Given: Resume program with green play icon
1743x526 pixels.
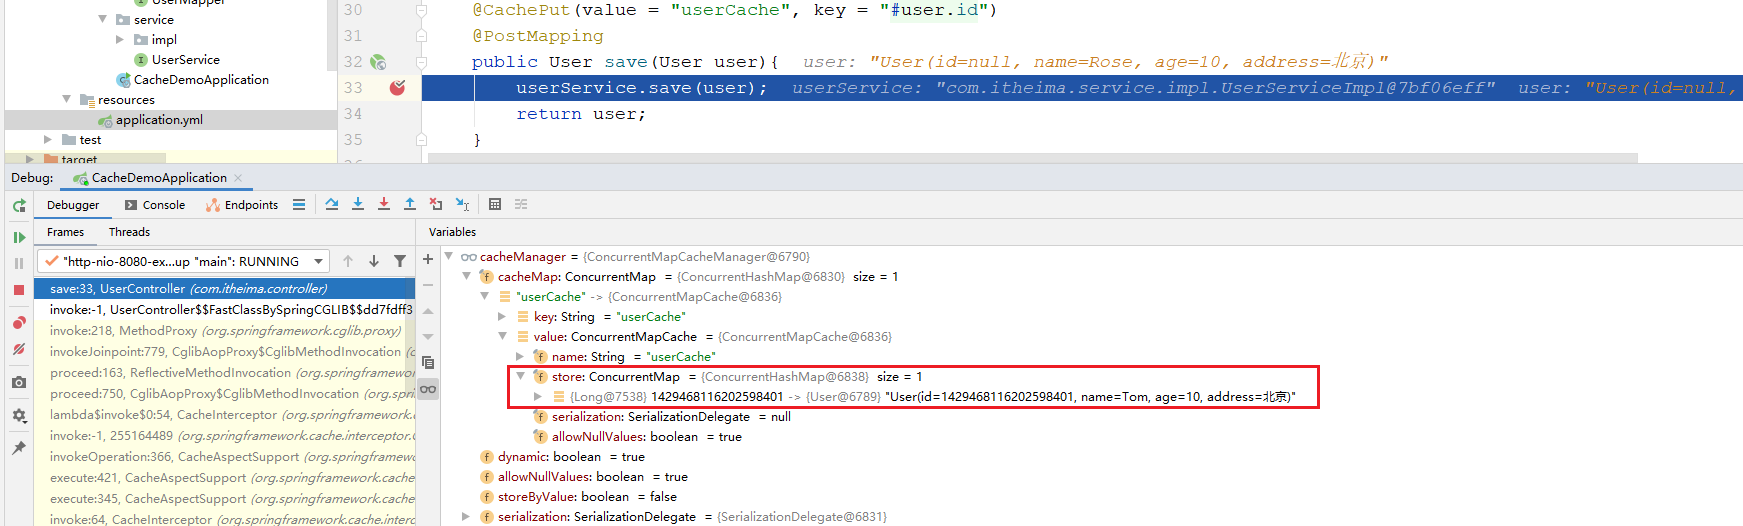Looking at the screenshot, I should [x=19, y=237].
